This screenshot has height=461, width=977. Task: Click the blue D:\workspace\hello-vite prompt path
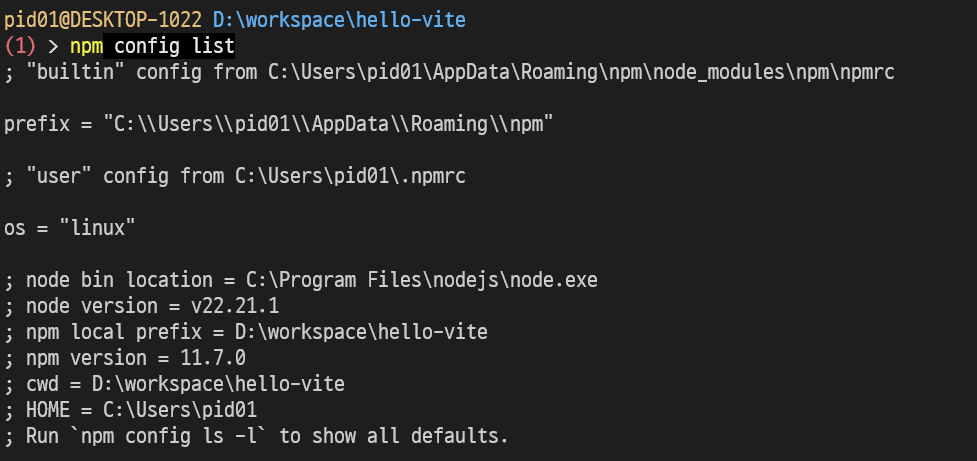click(x=338, y=19)
